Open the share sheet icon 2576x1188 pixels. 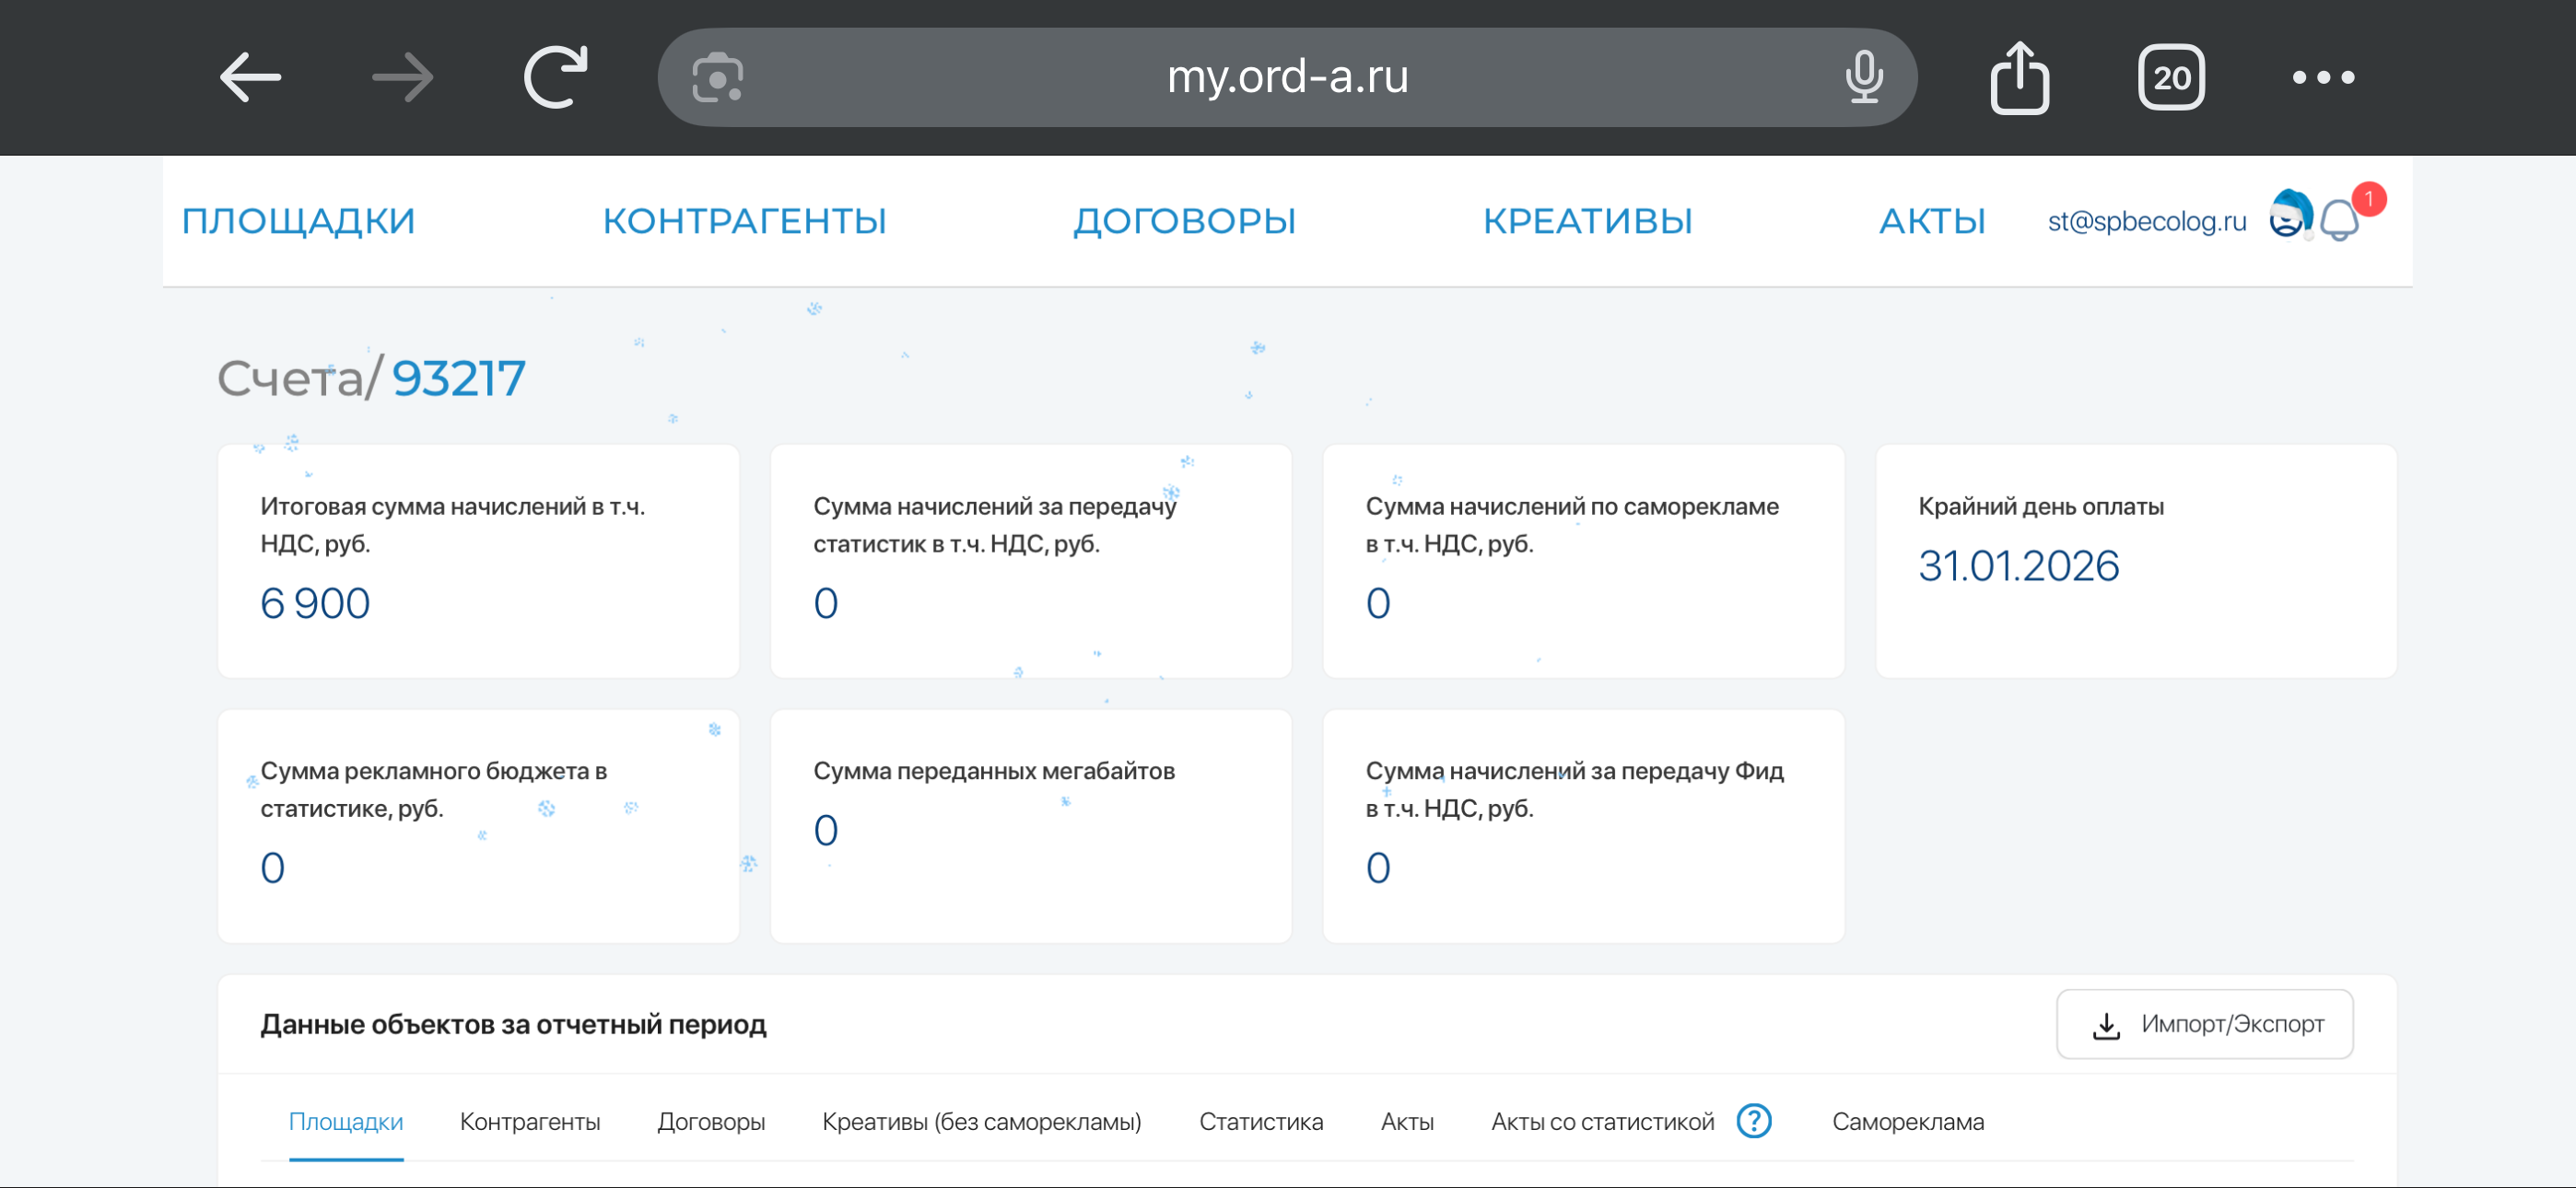2019,77
